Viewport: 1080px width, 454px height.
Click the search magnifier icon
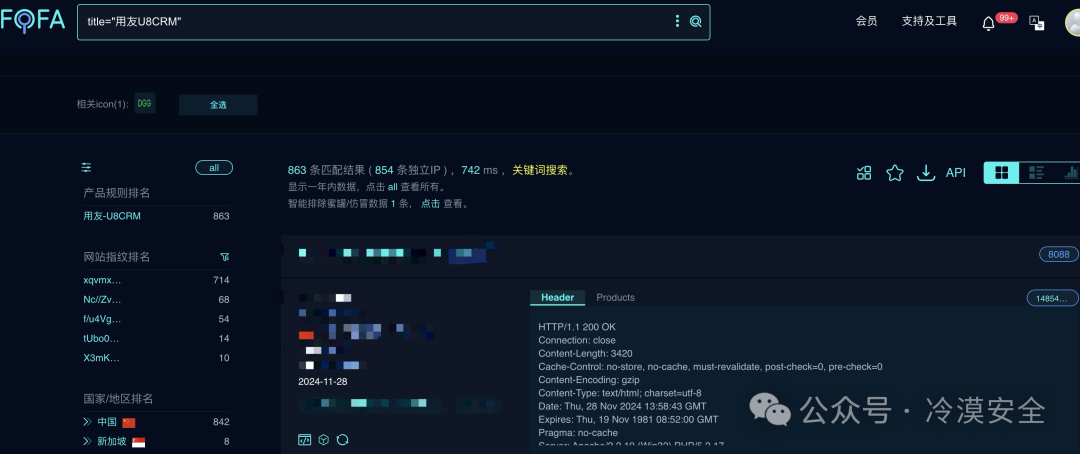click(x=696, y=21)
